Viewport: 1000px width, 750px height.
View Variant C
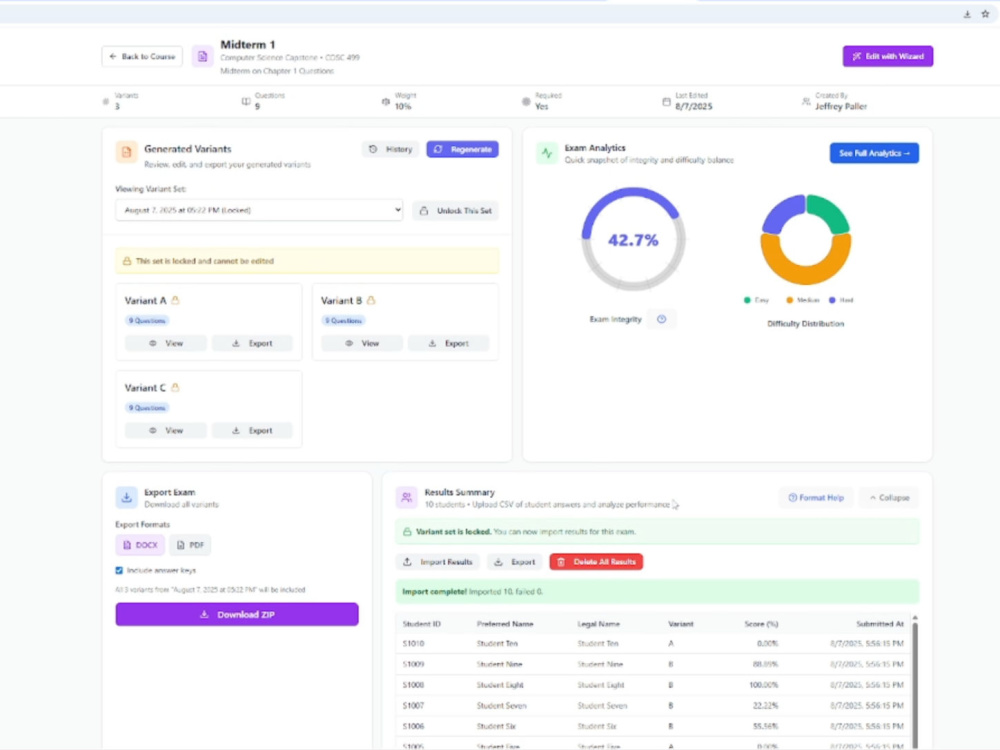click(x=166, y=430)
